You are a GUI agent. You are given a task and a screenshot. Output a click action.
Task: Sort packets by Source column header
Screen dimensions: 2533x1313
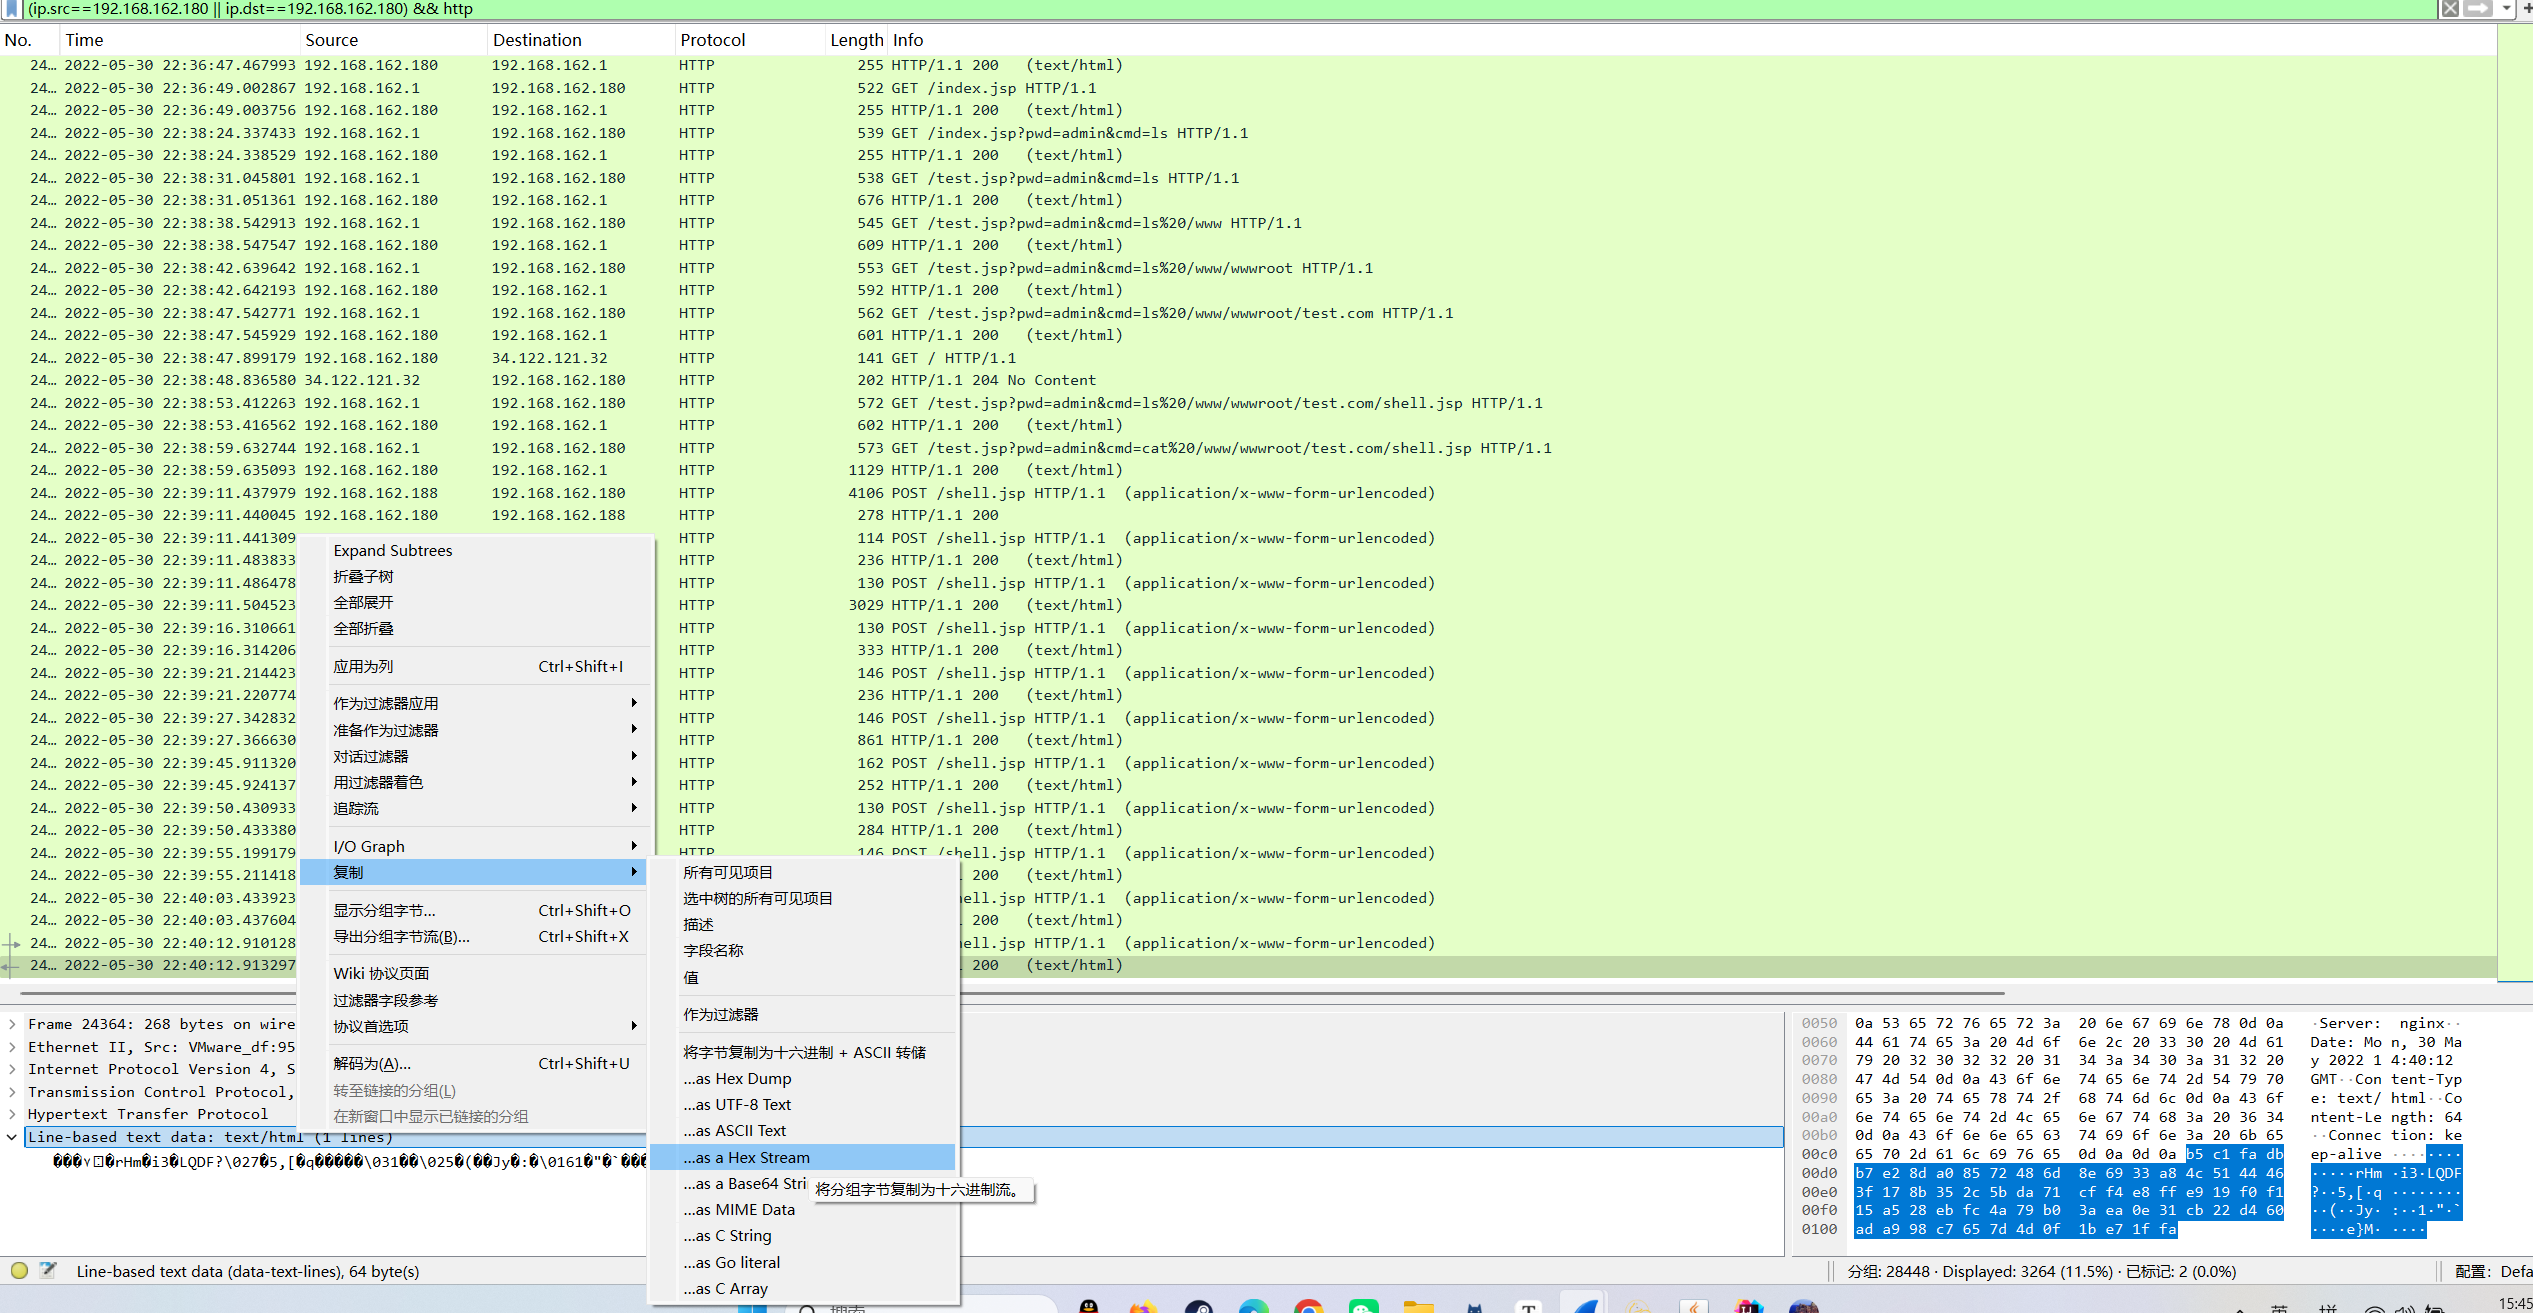click(x=394, y=40)
